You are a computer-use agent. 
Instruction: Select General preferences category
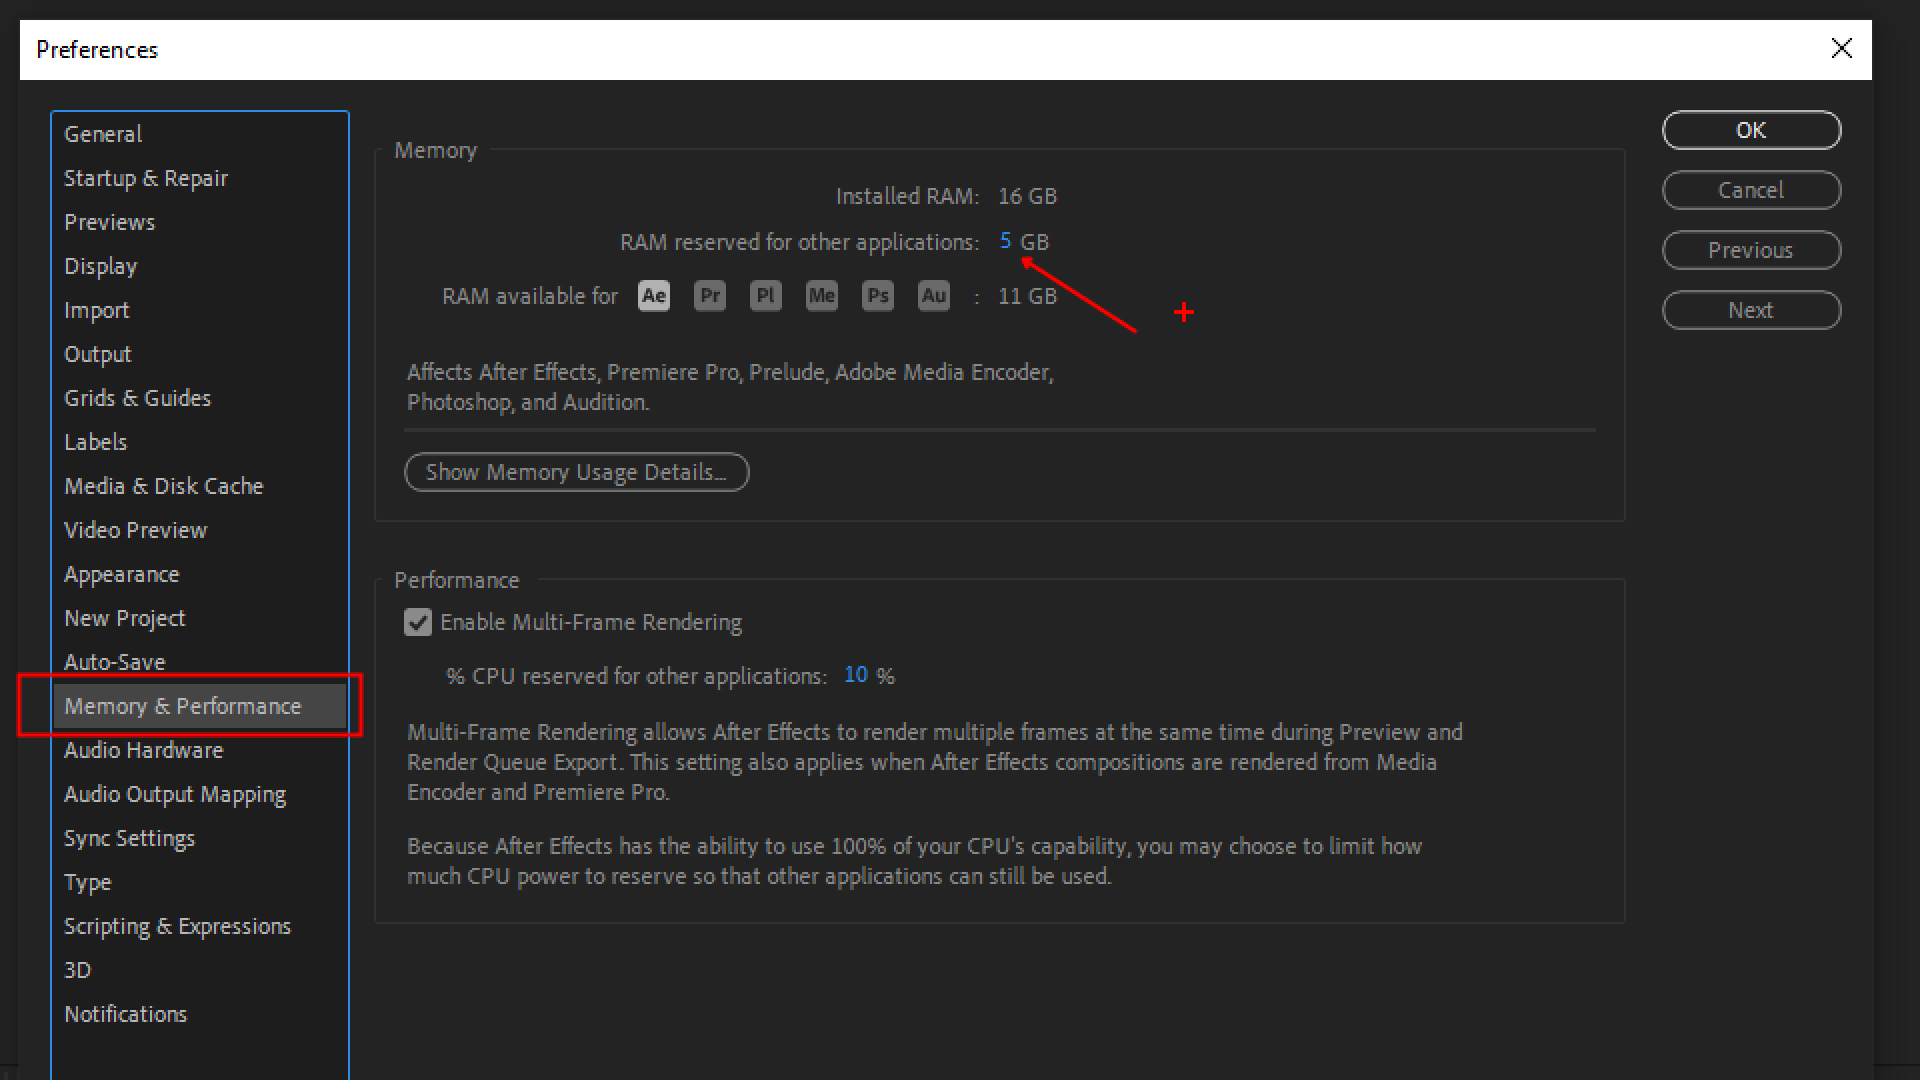(x=102, y=133)
